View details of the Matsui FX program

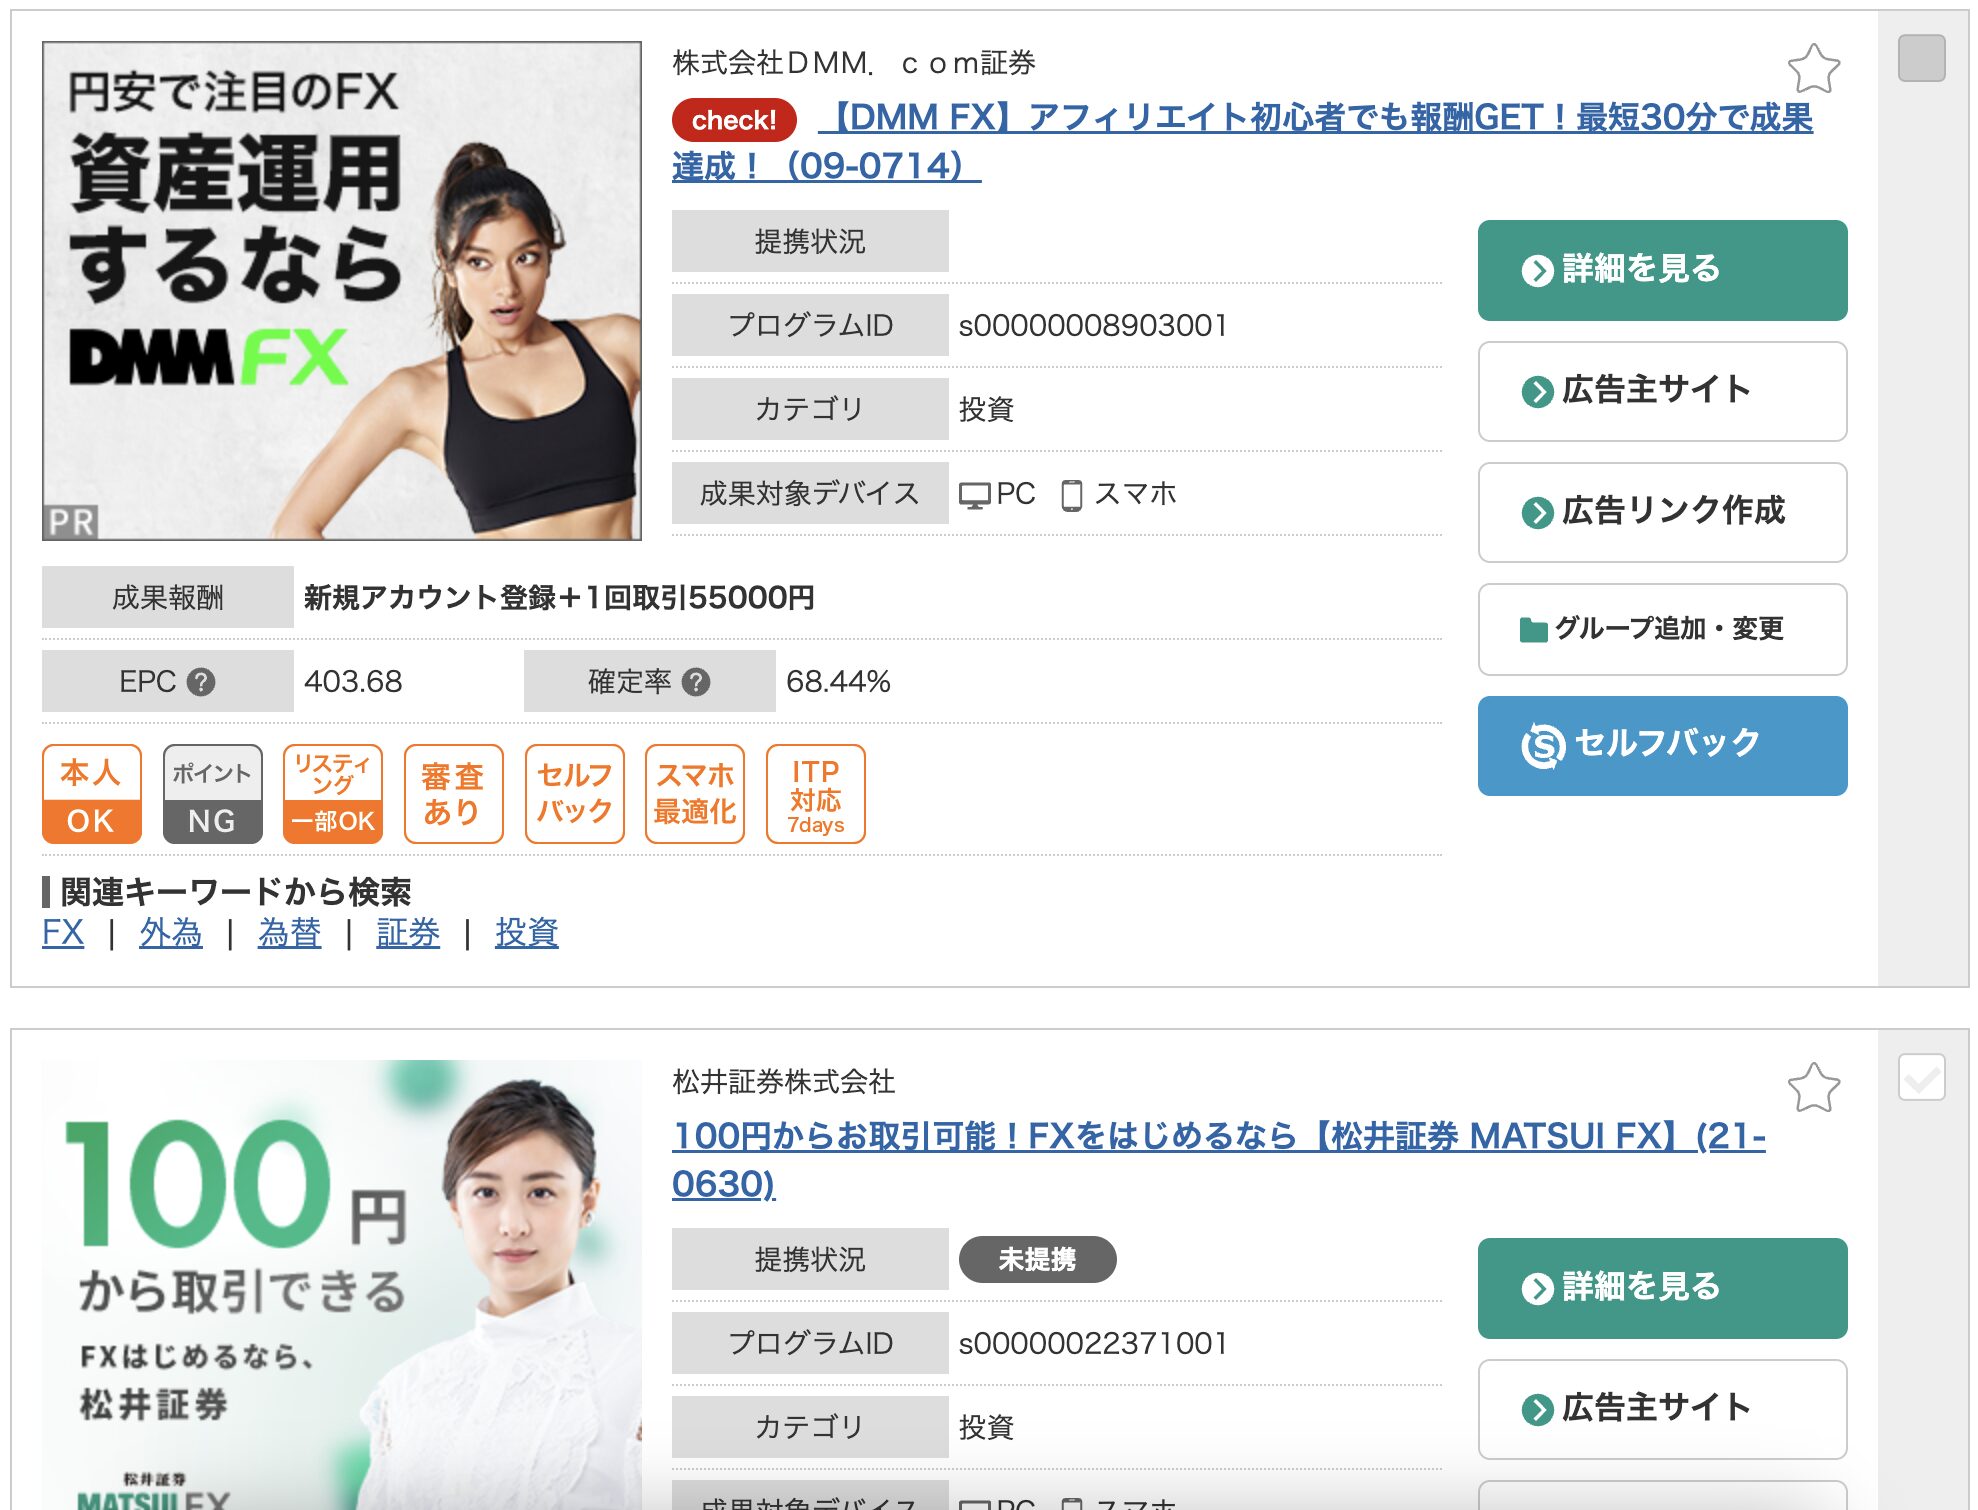[1662, 1288]
